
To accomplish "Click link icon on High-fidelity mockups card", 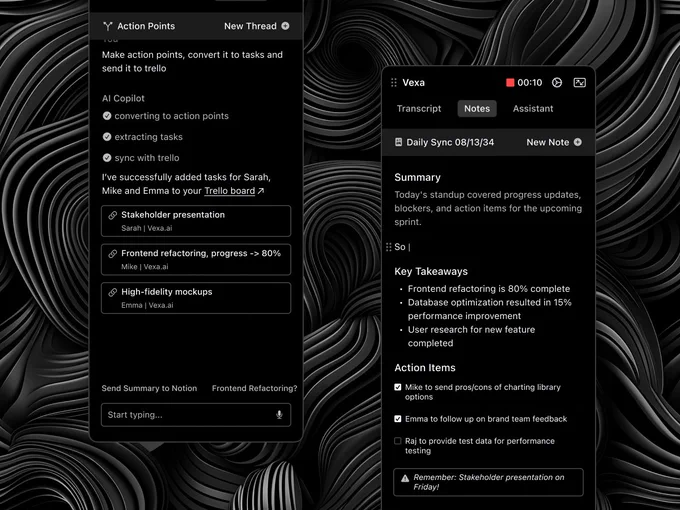I will click(112, 292).
